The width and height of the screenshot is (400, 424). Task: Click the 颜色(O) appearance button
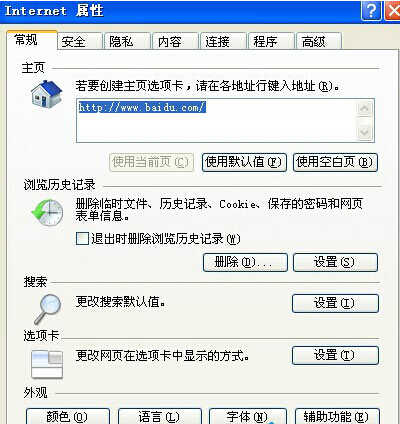(68, 416)
